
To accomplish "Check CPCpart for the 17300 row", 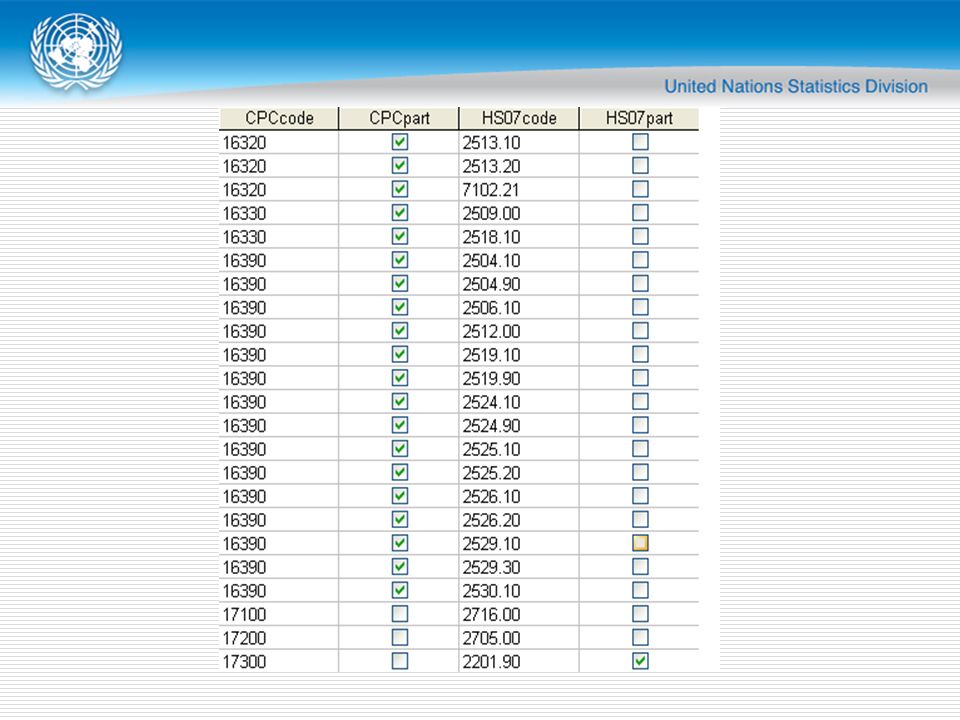I will (x=400, y=661).
